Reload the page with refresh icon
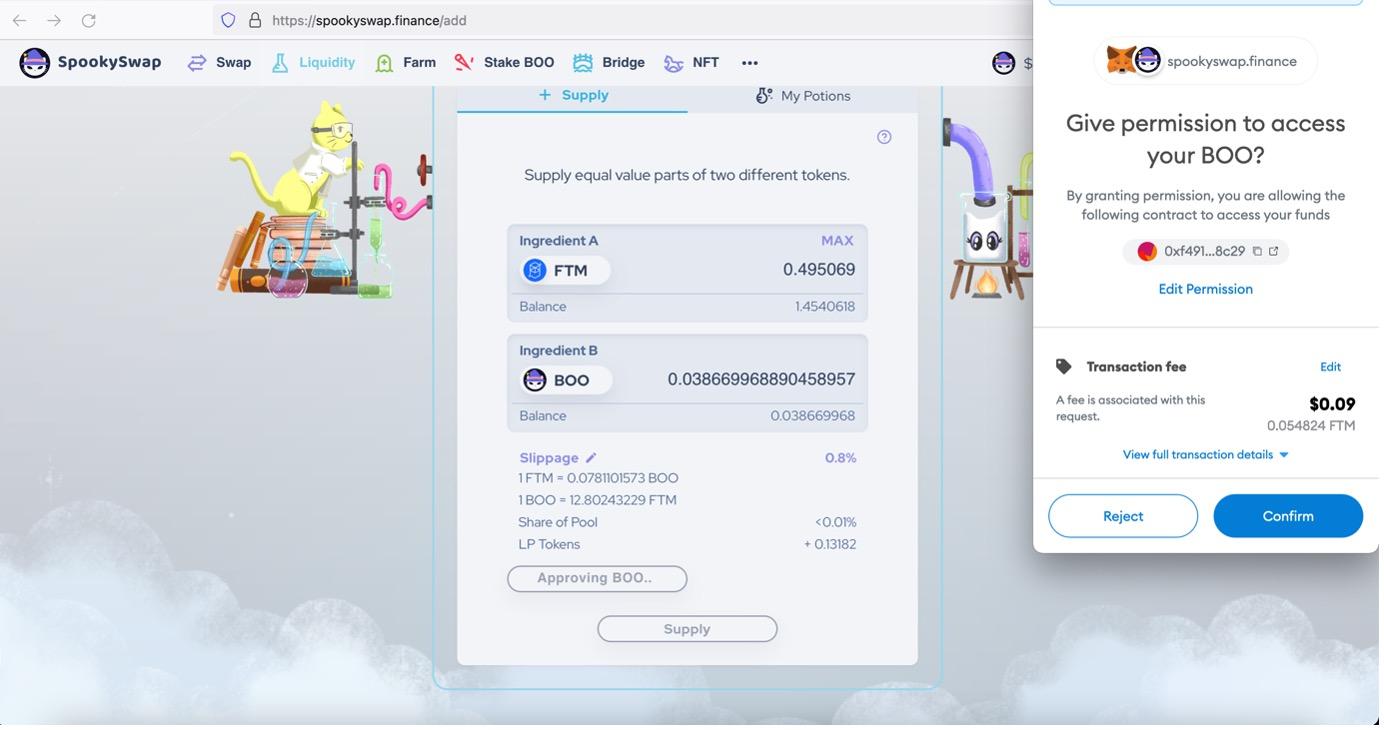 89,20
